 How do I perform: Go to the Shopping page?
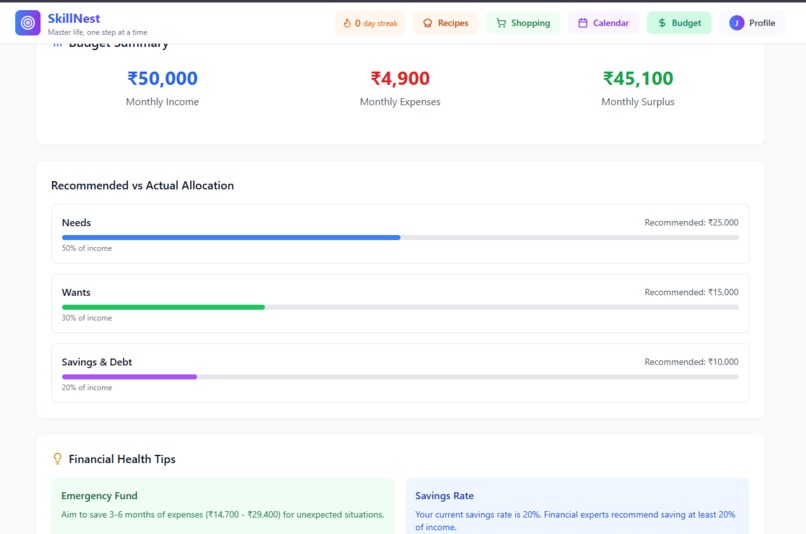pos(523,23)
